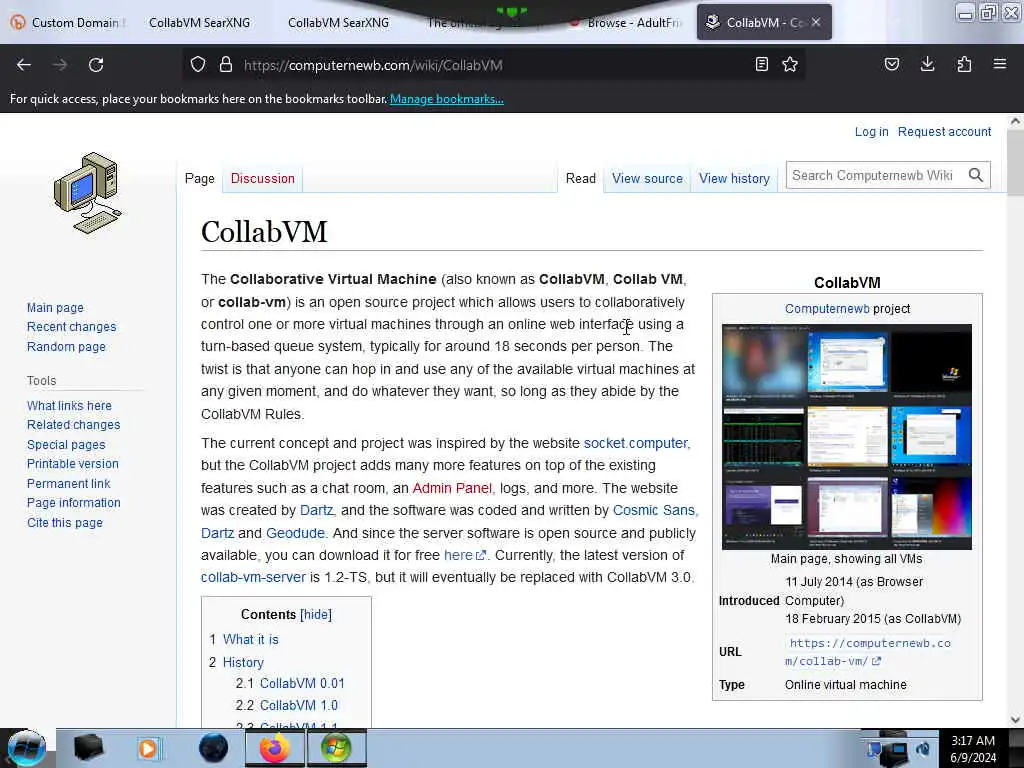This screenshot has width=1024, height=768.
Task: Select the Page wiki tab
Action: point(199,178)
